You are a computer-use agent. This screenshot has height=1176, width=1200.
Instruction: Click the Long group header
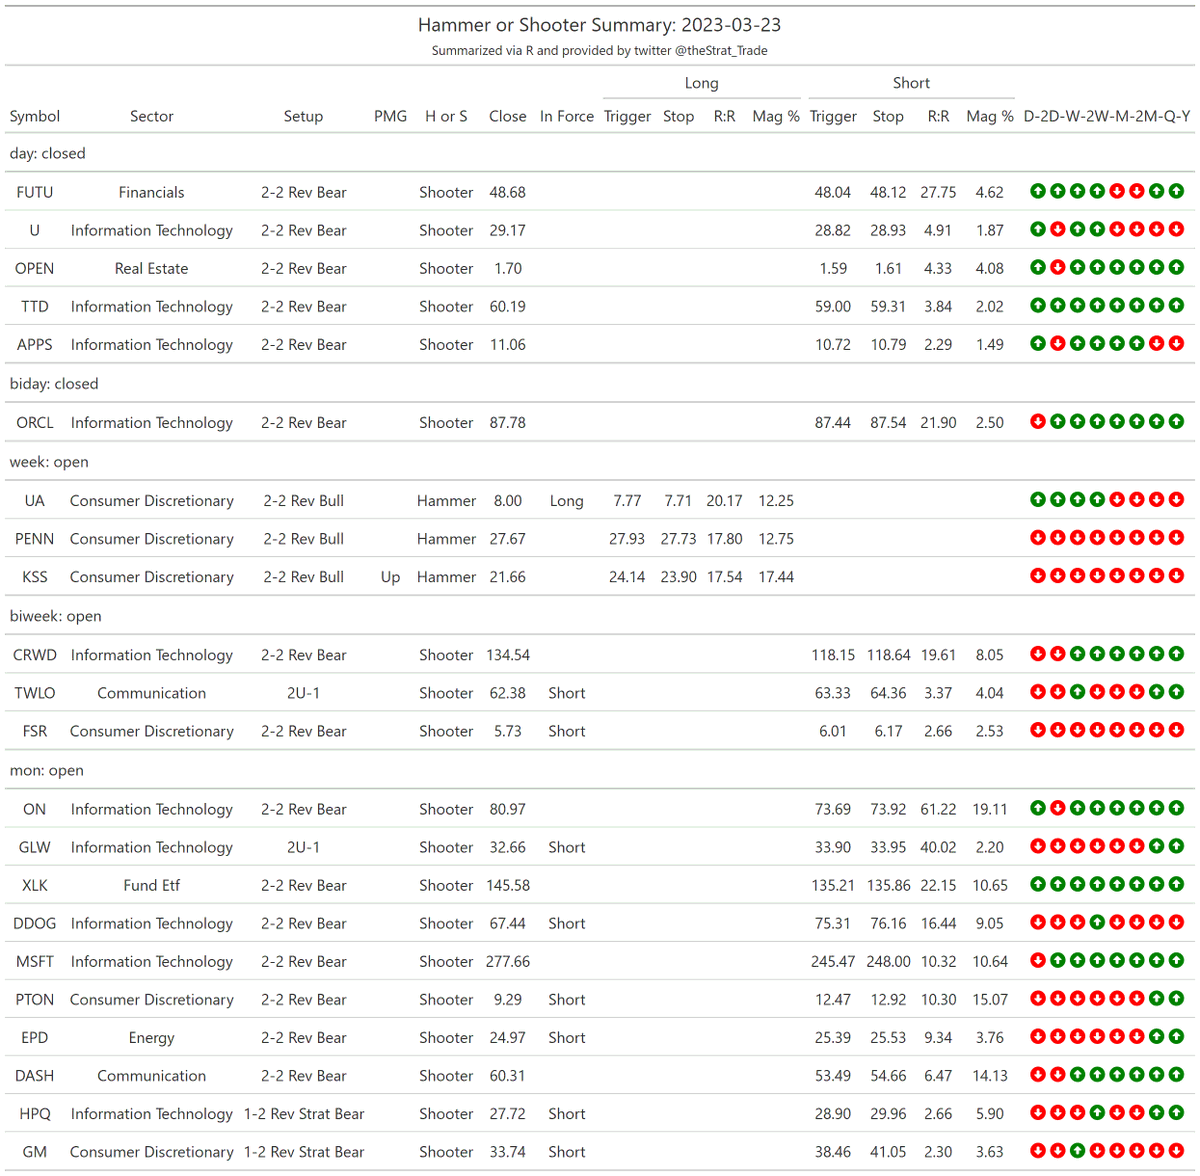(702, 83)
